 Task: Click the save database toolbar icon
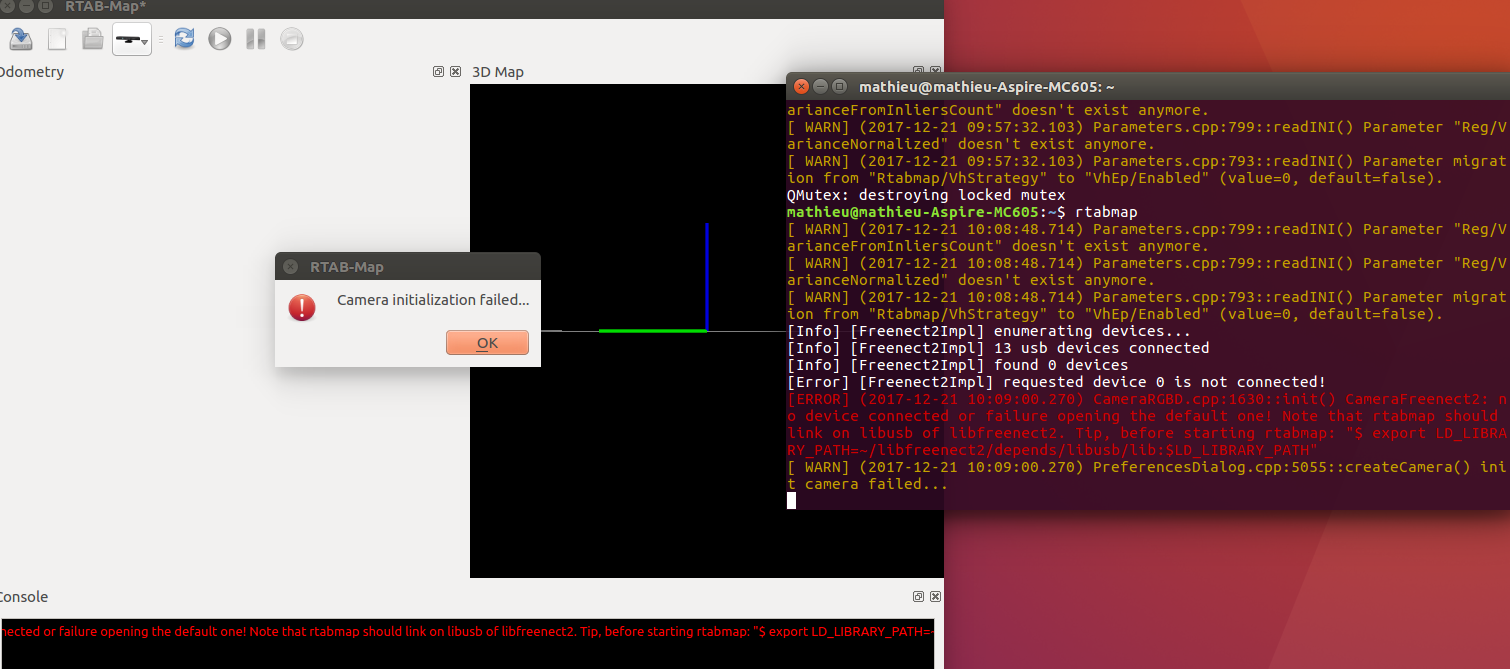20,39
